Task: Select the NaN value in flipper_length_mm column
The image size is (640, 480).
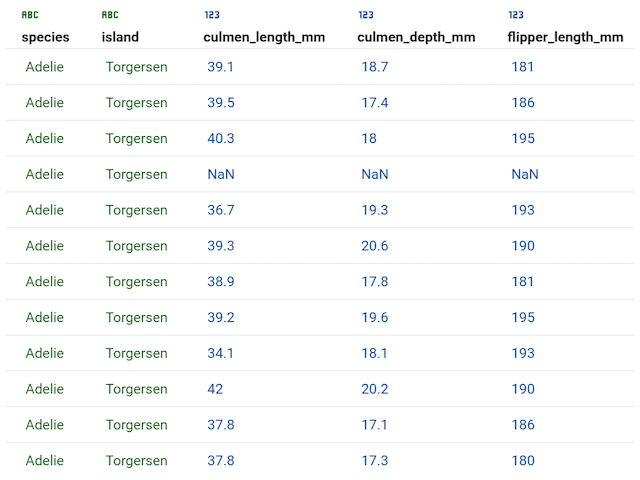Action: click(x=525, y=174)
